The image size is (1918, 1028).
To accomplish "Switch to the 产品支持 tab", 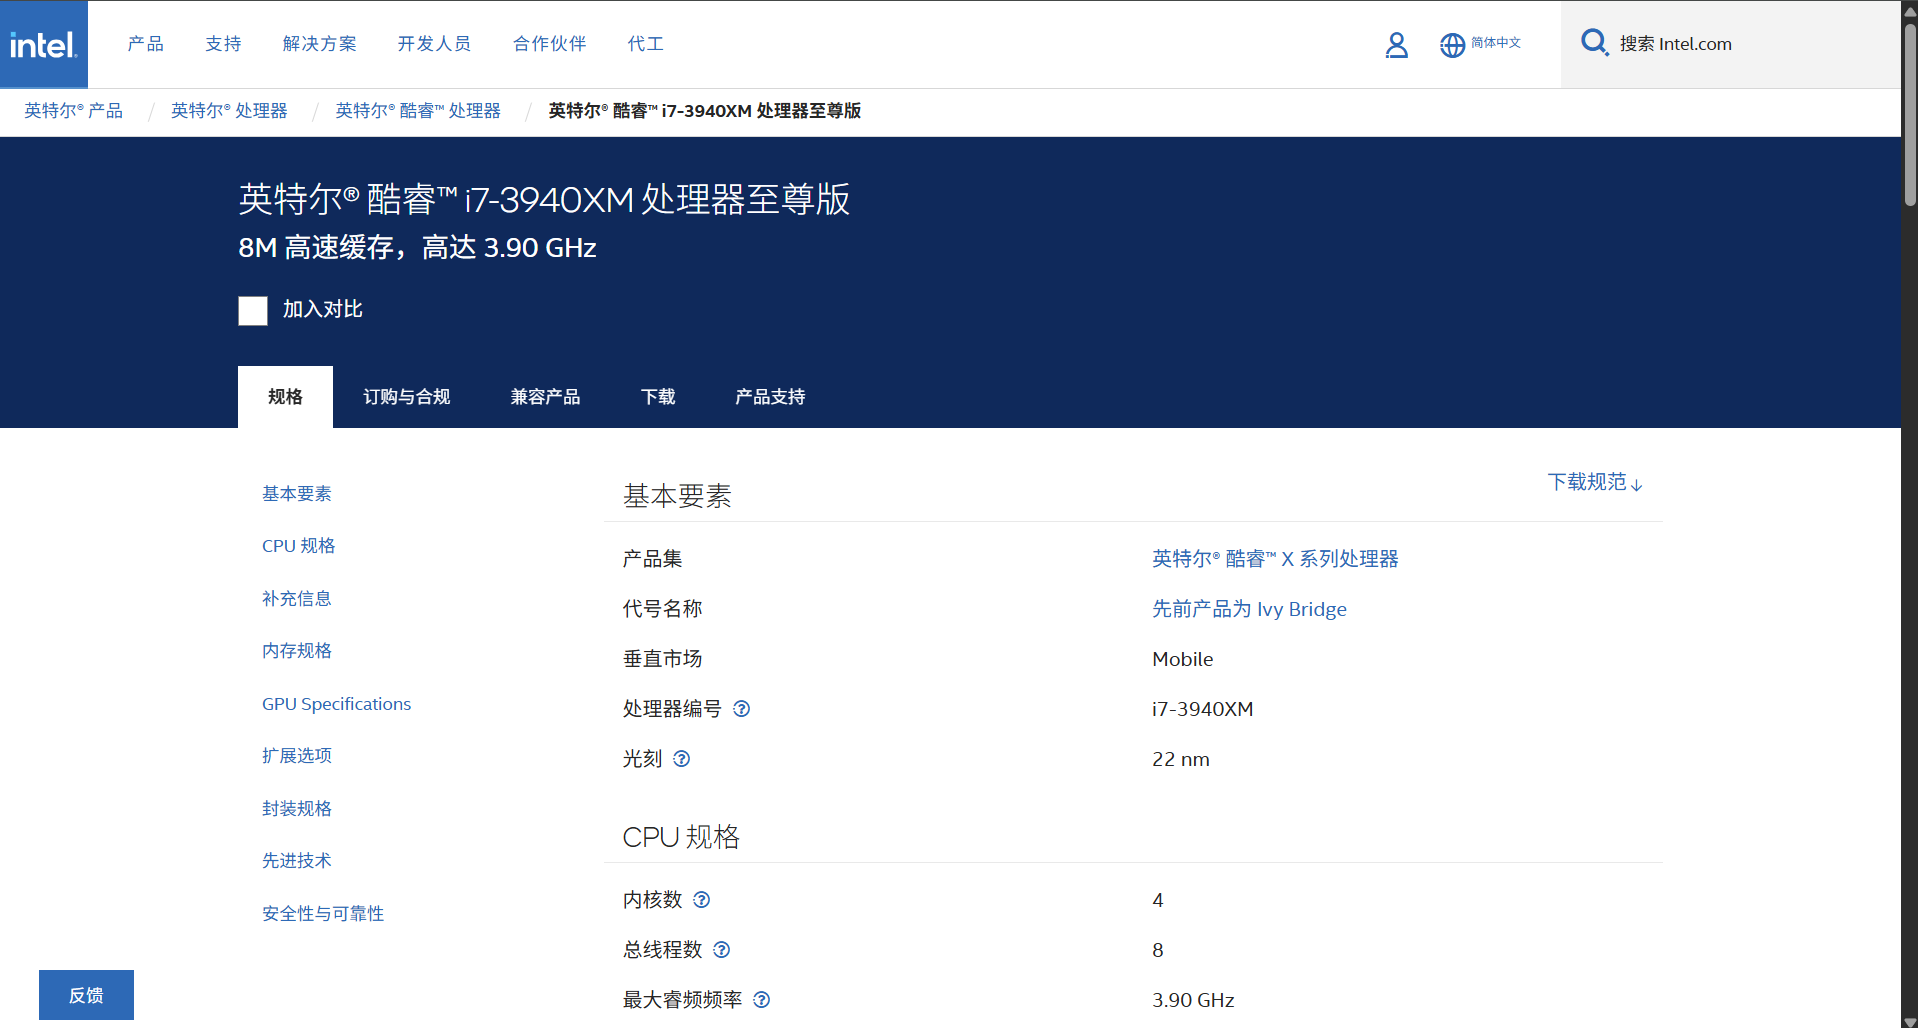I will click(x=770, y=397).
